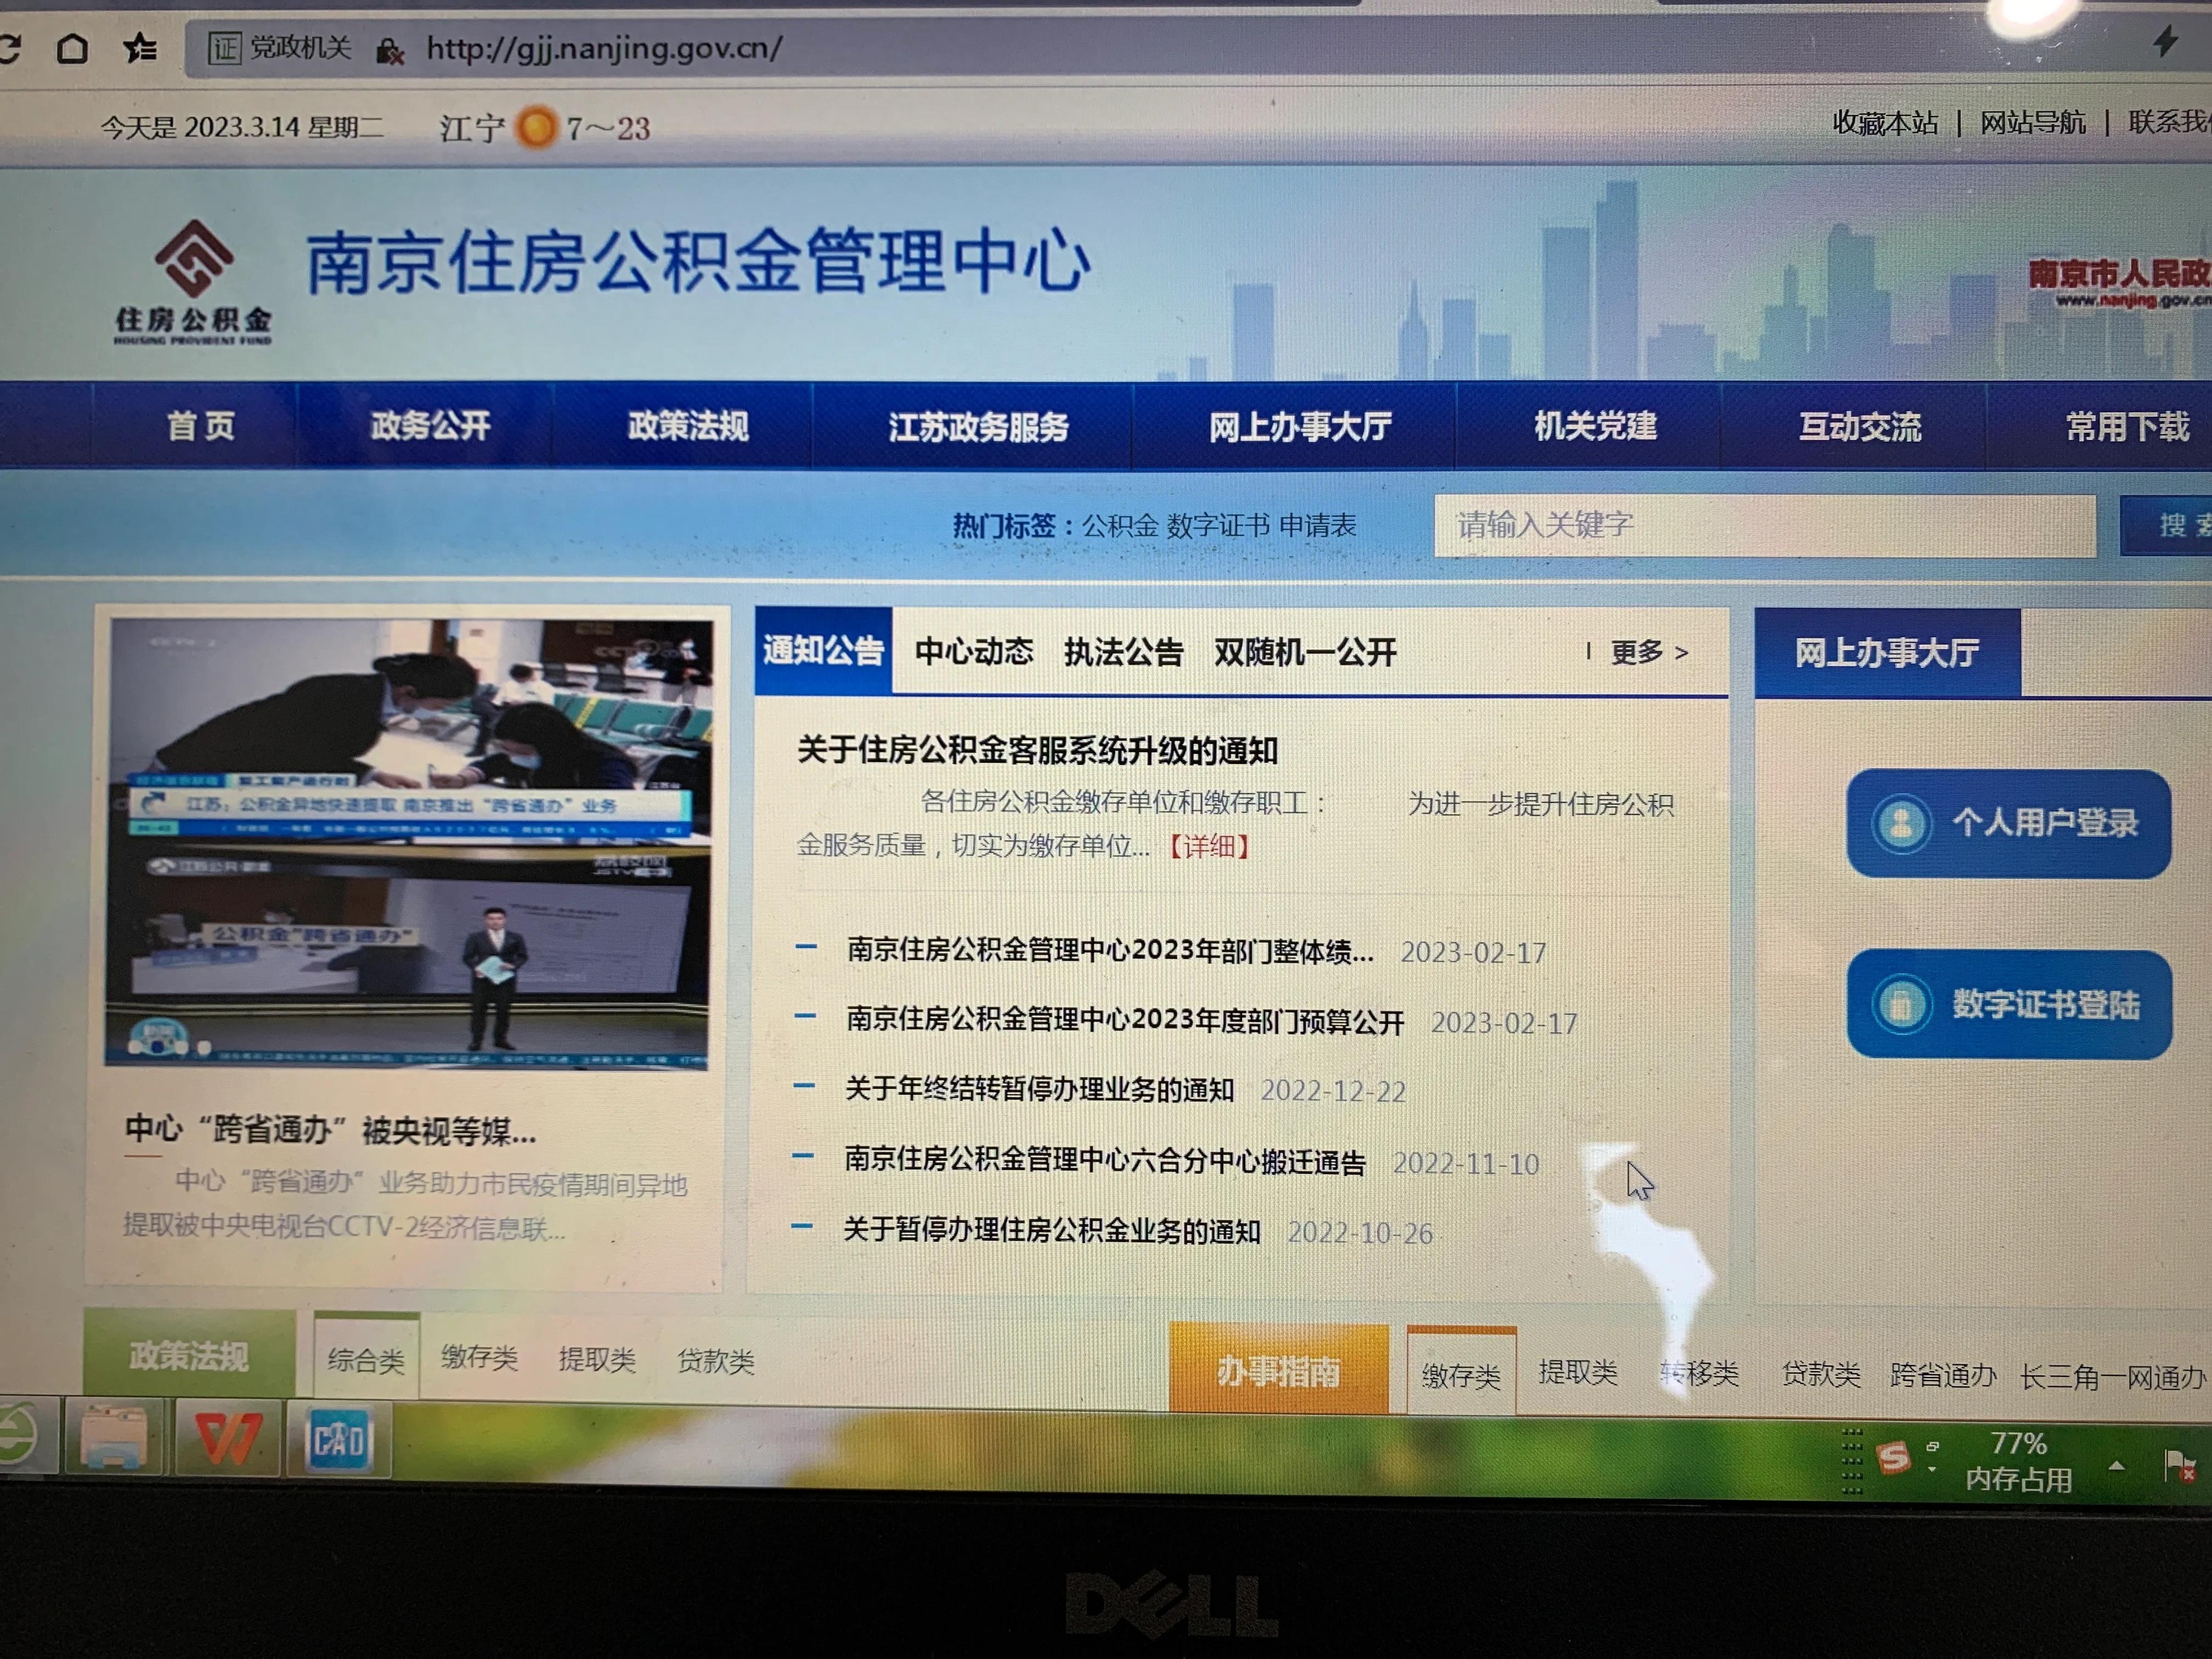
Task: Open 关于暂停办理住房公积金业务的通知
Action: [1051, 1231]
